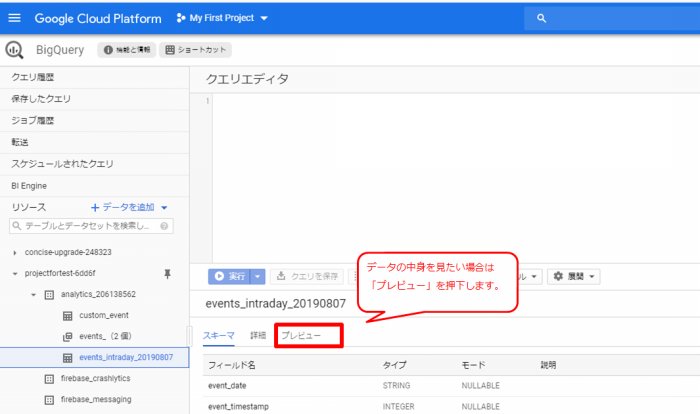Click the BigQuery logo icon
700x414 pixels.
click(14, 50)
